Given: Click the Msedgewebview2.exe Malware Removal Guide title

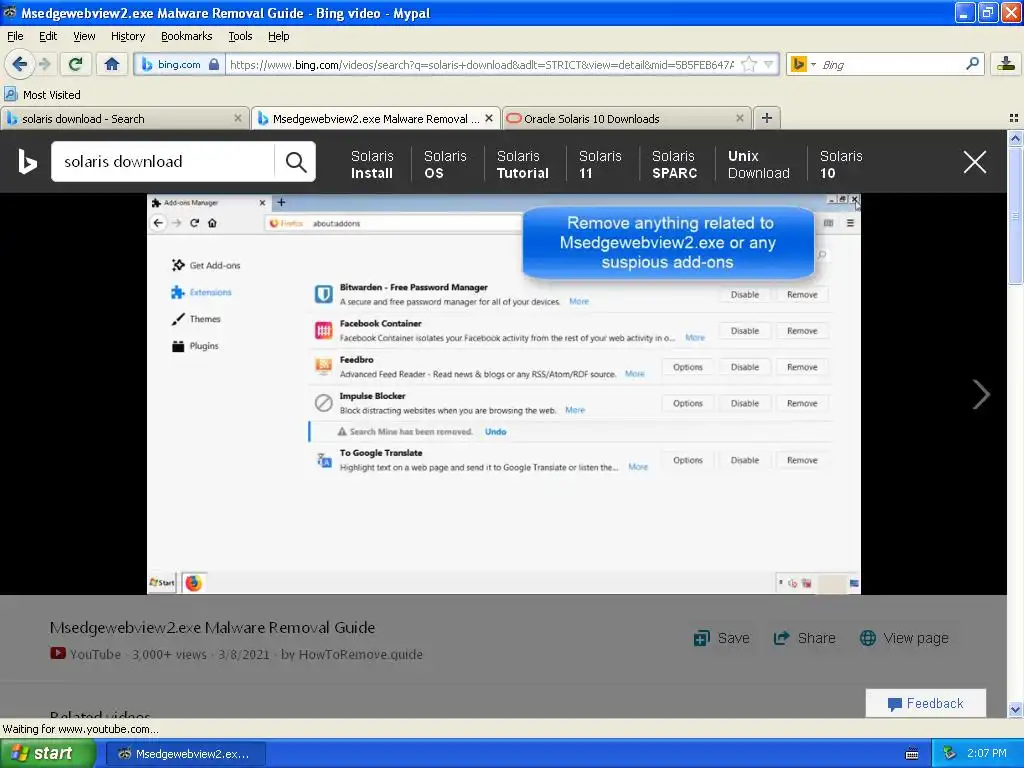Looking at the screenshot, I should click(212, 628).
